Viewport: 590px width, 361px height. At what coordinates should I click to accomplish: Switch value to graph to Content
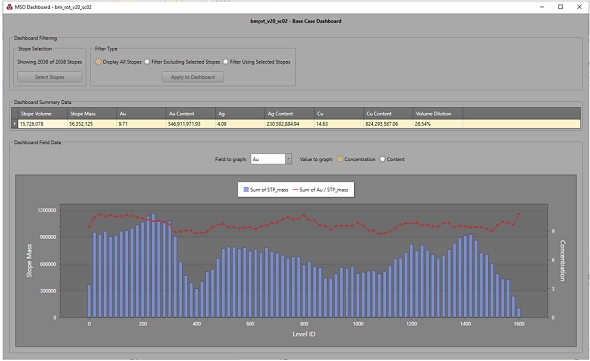pos(382,159)
